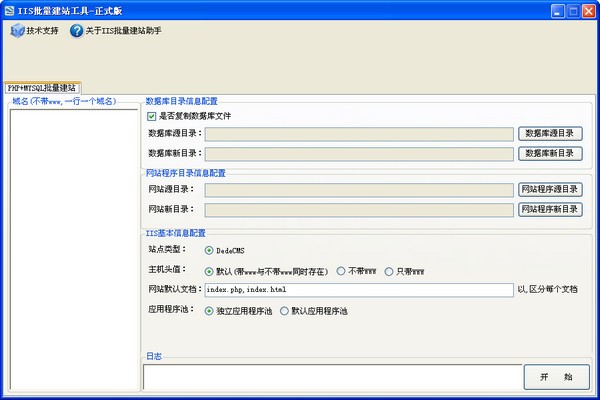Image resolution: width=600 pixels, height=400 pixels.
Task: Click the blue question mark help icon
Action: (77, 31)
